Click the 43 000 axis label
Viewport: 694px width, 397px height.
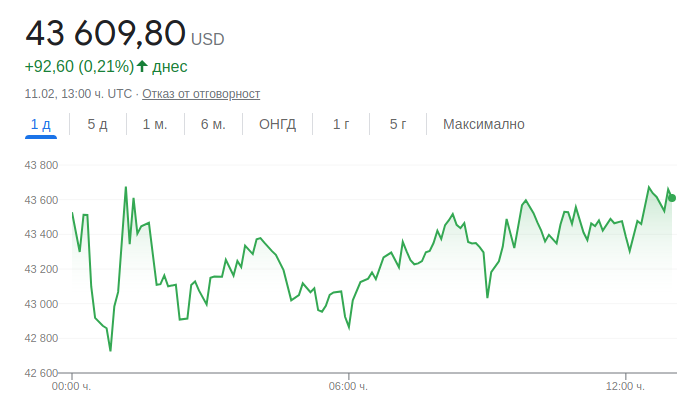coord(41,304)
